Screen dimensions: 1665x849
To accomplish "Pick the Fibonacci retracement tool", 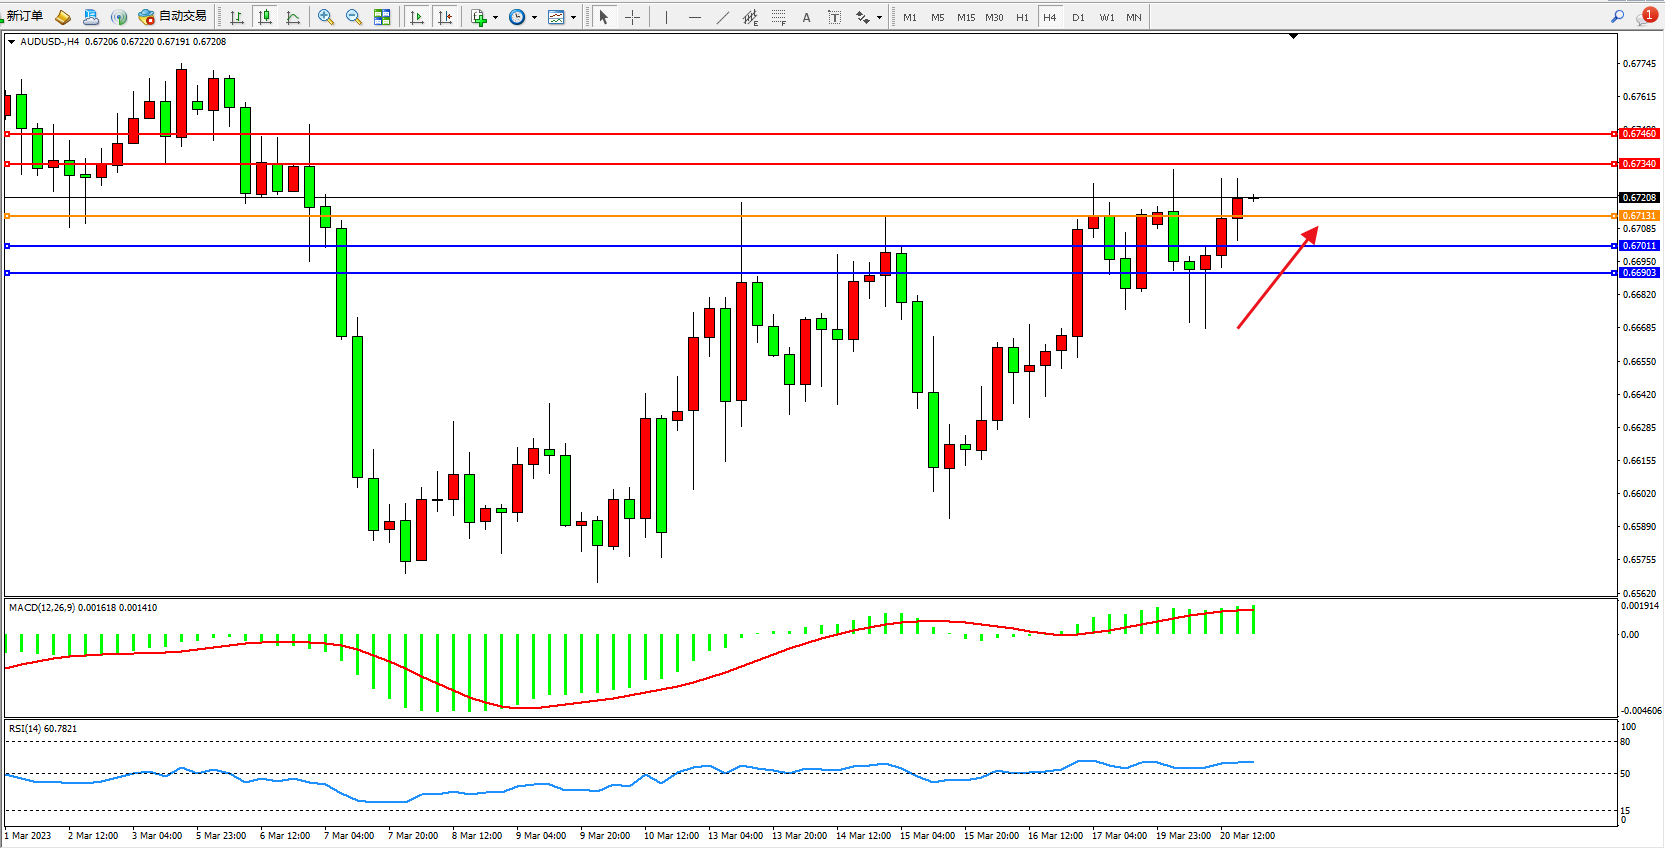I will [778, 17].
